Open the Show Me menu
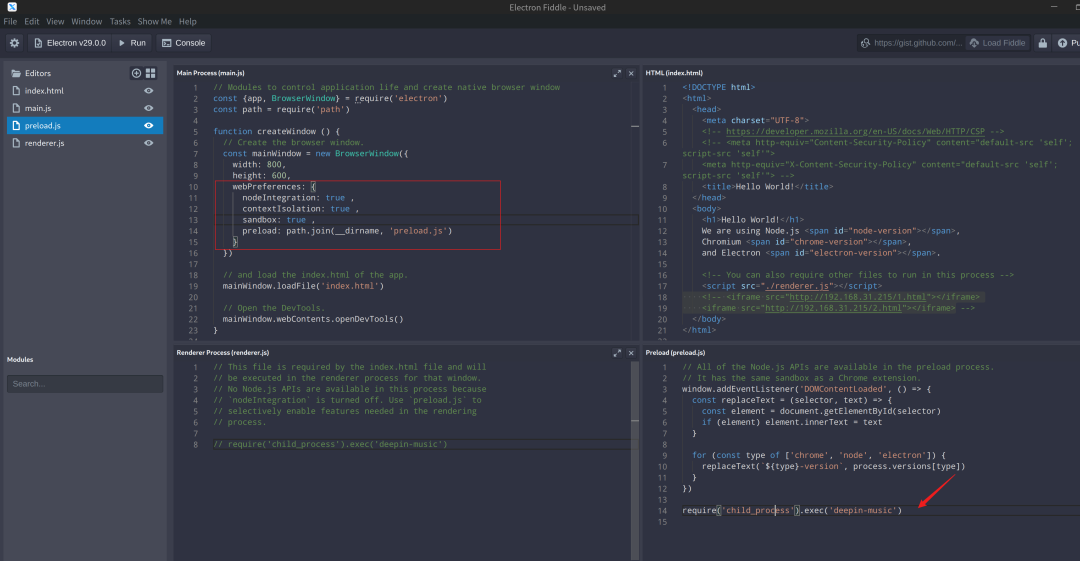 (154, 21)
